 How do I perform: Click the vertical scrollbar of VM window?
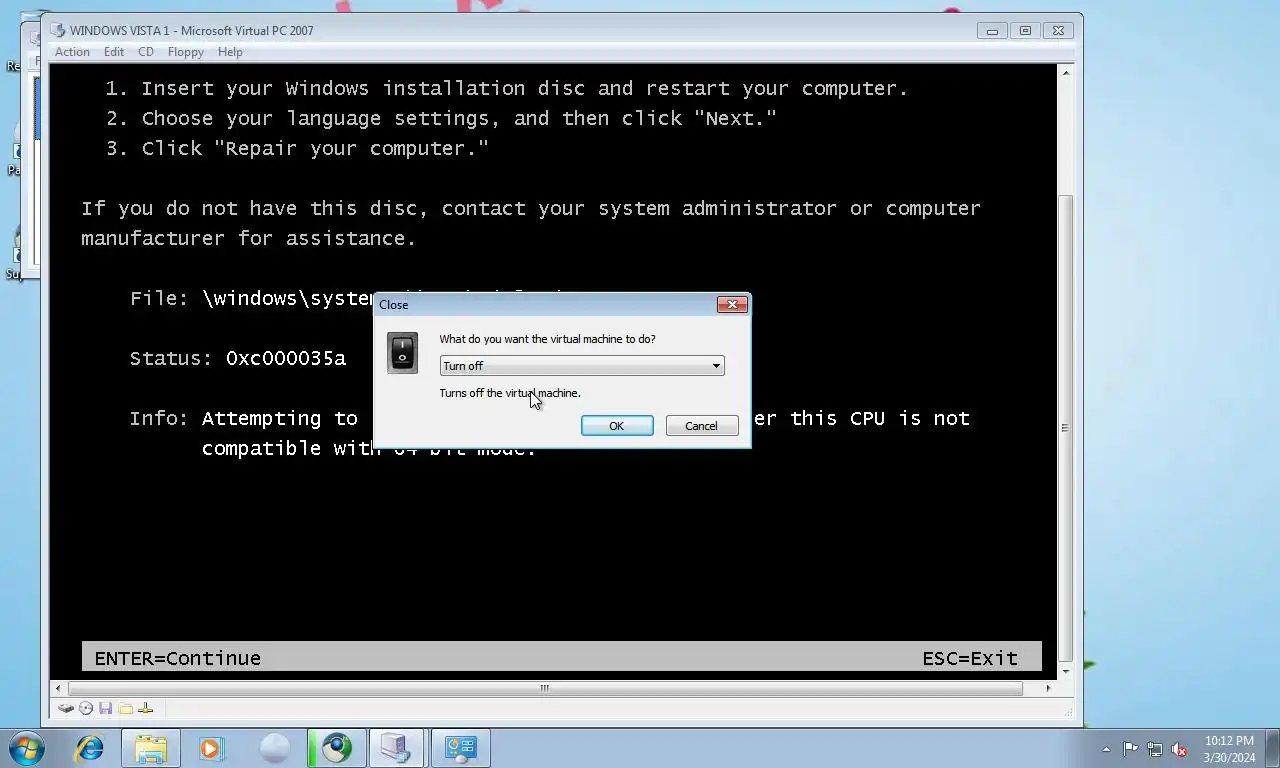point(1065,428)
